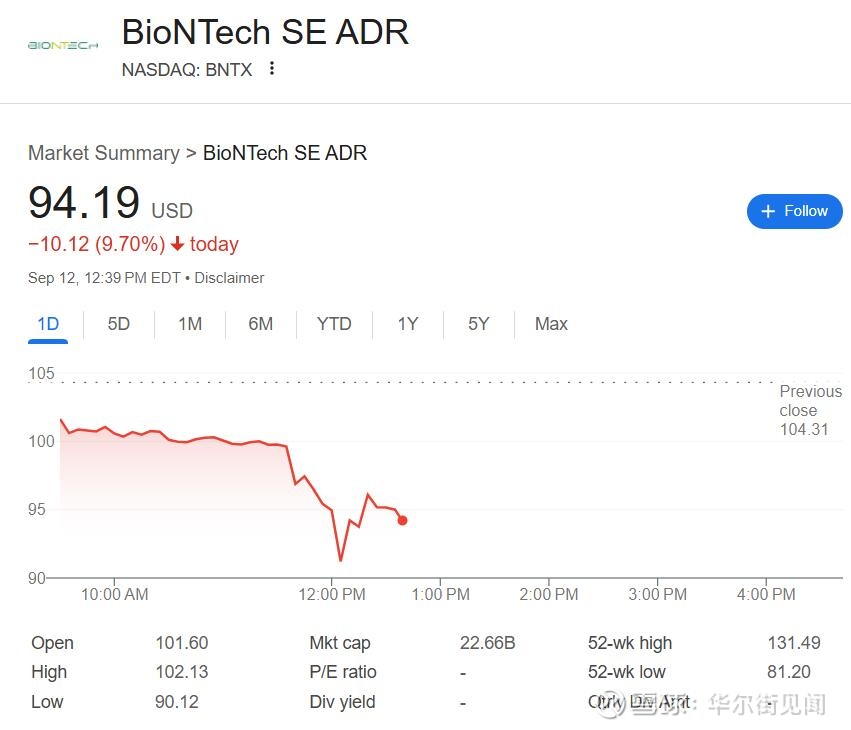
Task: Open the three-dot more options menu
Action: (272, 69)
